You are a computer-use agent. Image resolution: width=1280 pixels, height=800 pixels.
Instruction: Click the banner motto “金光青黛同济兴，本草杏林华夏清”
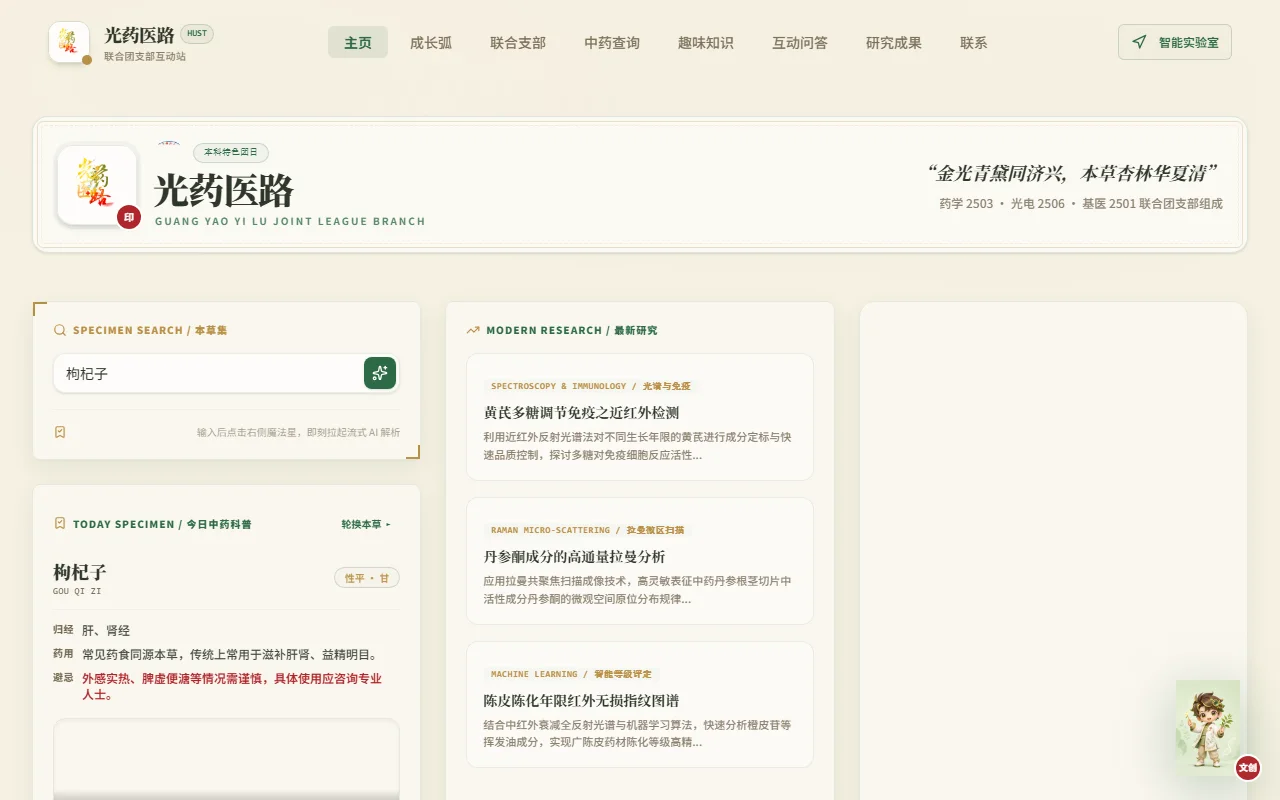pyautogui.click(x=1075, y=173)
